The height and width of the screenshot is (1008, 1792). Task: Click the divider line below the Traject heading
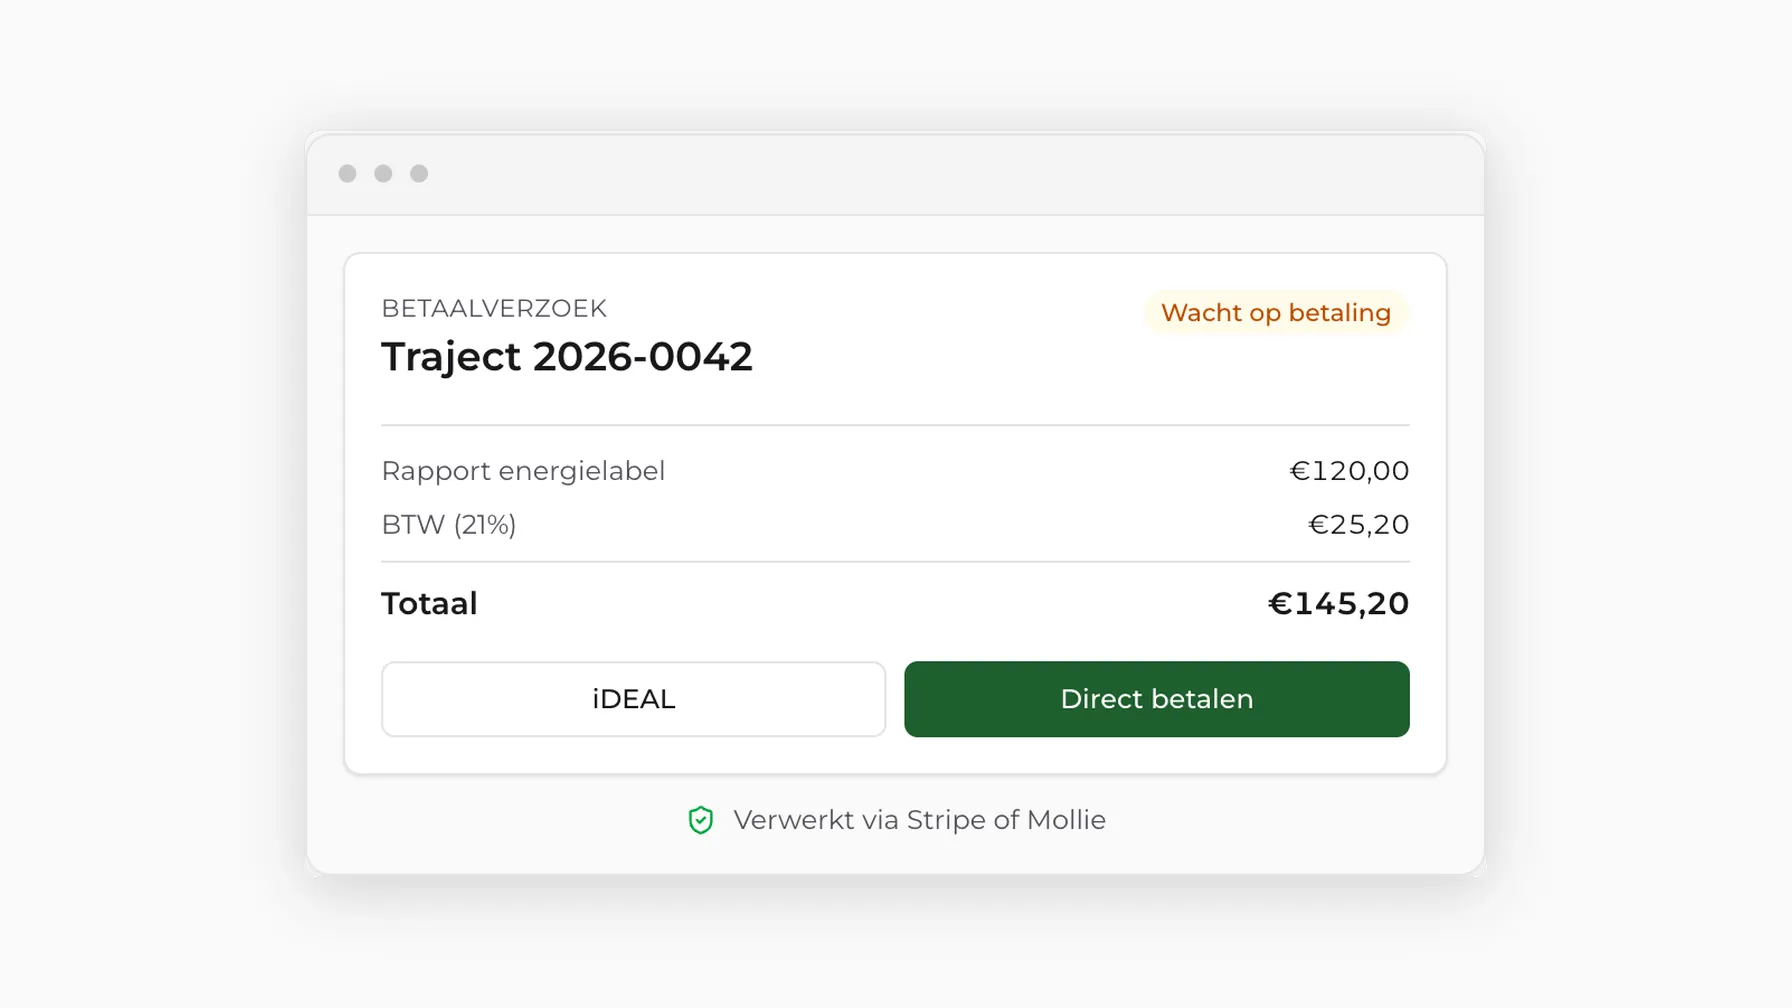click(x=895, y=425)
